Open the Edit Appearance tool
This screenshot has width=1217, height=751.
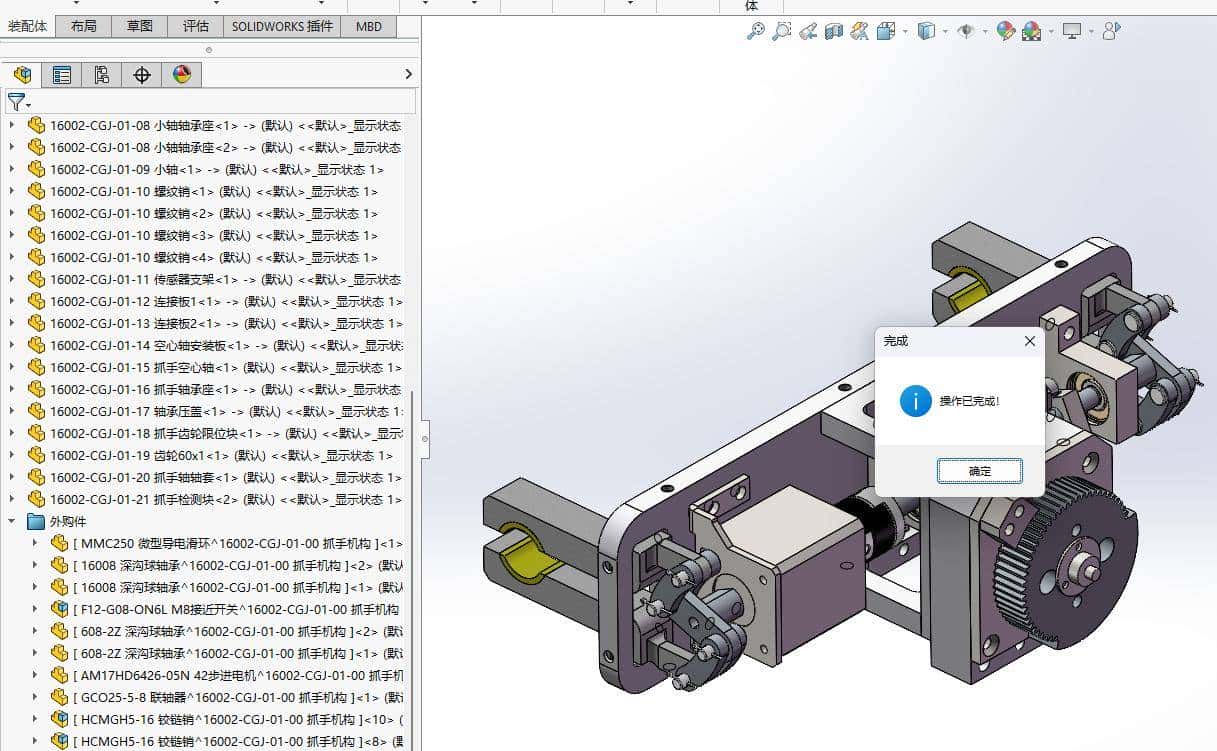click(x=1007, y=31)
